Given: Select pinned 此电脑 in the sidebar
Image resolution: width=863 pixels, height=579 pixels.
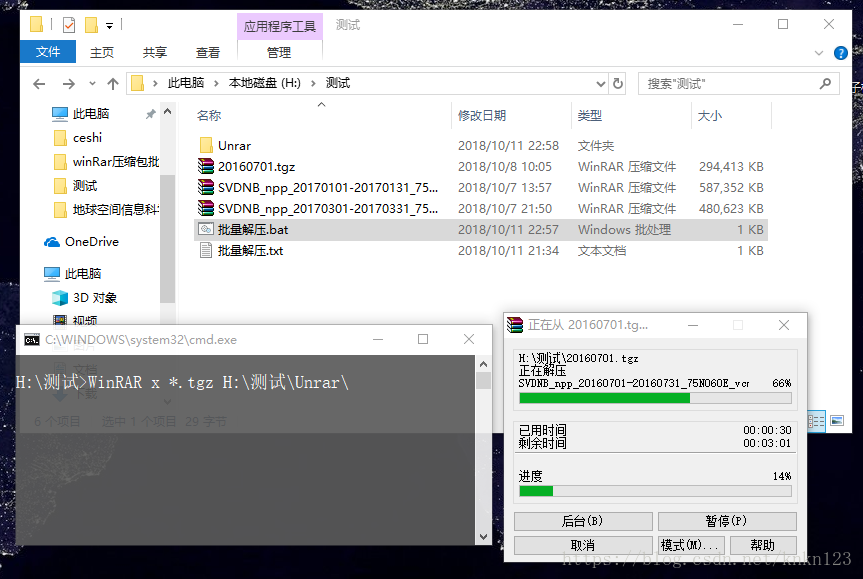Looking at the screenshot, I should coord(91,113).
